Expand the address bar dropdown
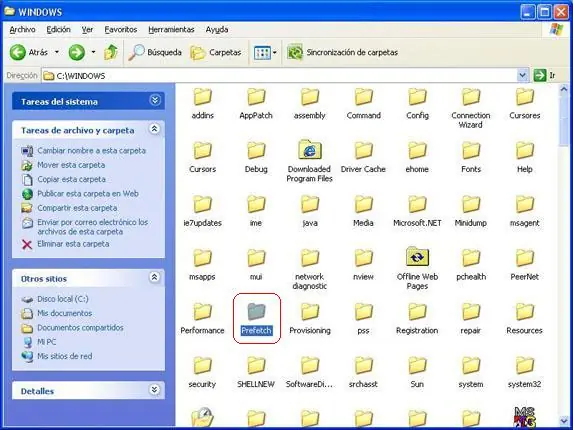The width and height of the screenshot is (573, 430). [x=523, y=75]
